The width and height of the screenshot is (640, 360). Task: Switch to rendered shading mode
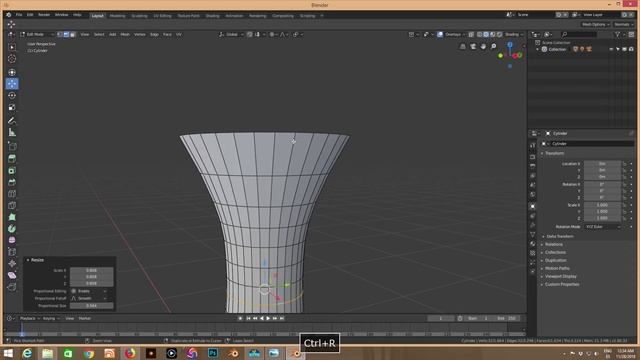499,35
